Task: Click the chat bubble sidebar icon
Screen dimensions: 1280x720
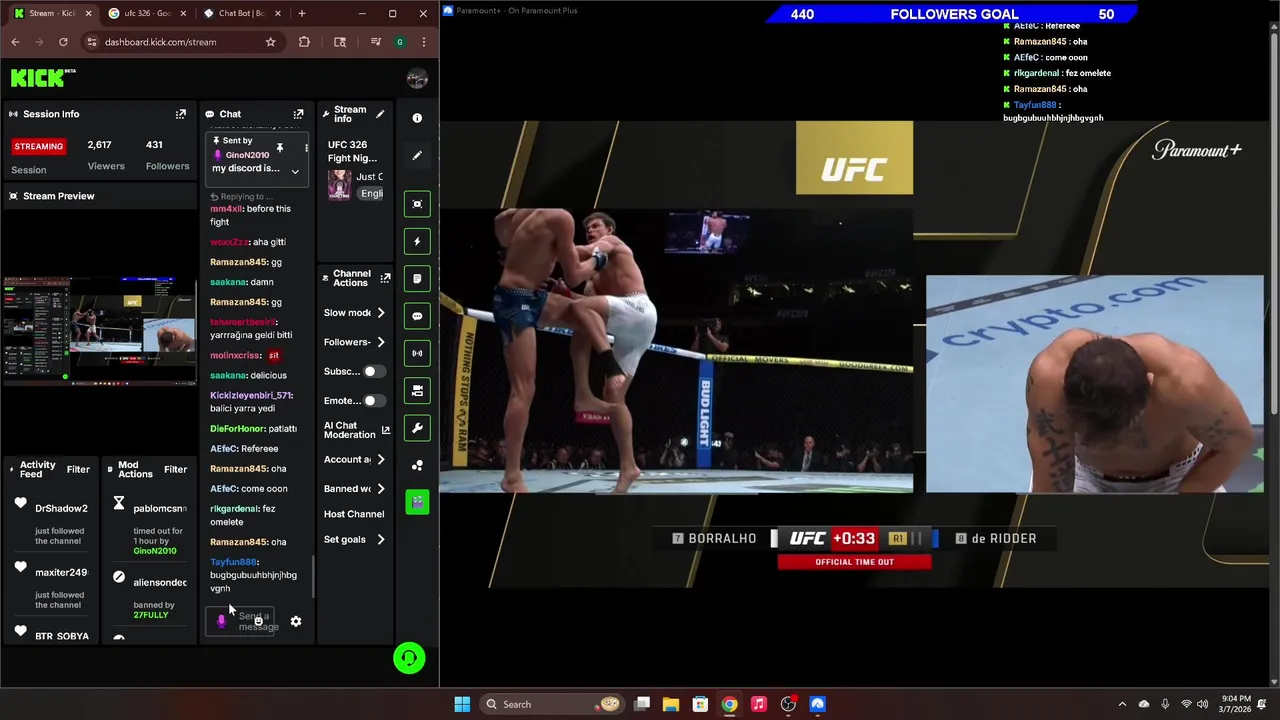Action: click(x=417, y=316)
